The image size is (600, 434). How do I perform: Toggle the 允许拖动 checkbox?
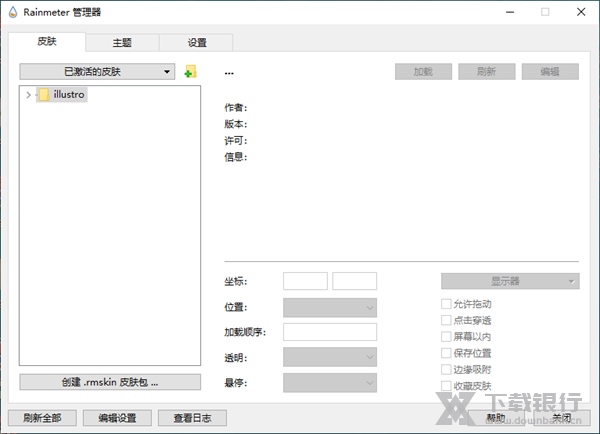(446, 304)
